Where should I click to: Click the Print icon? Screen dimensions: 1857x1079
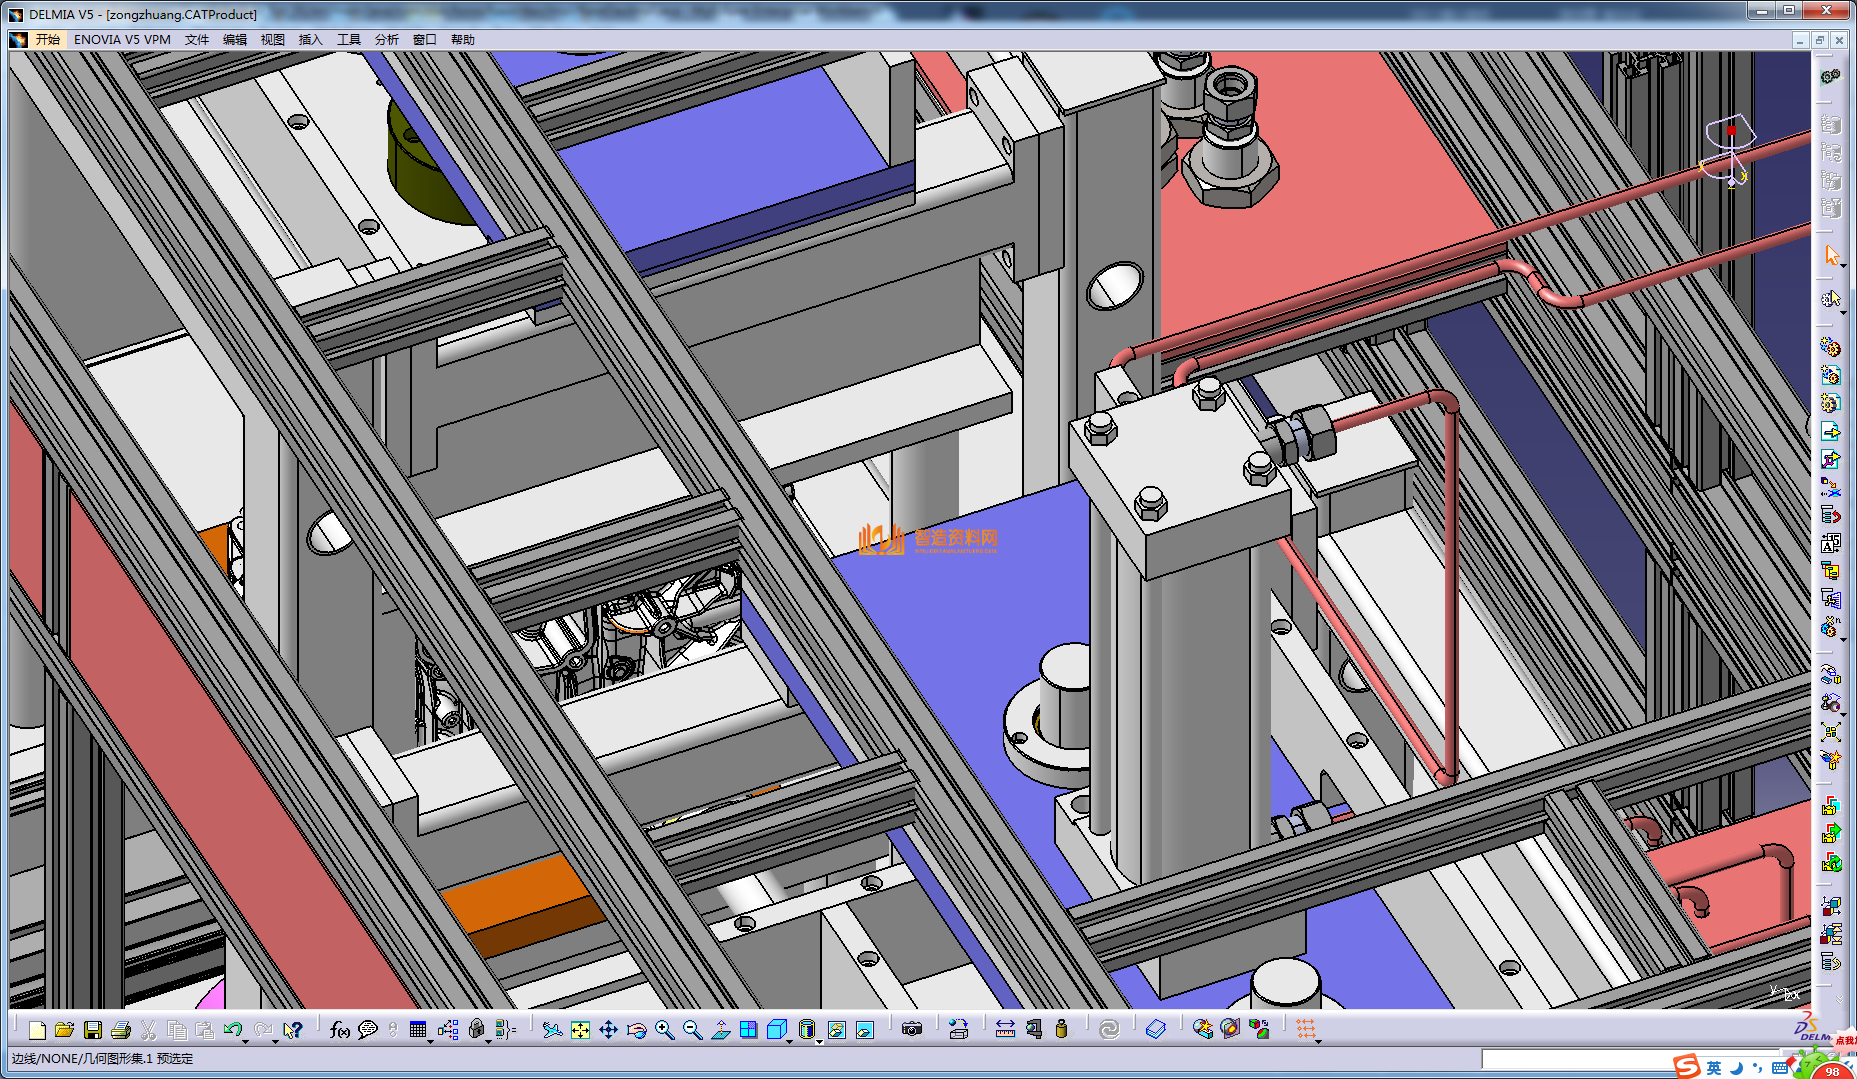coord(121,1030)
